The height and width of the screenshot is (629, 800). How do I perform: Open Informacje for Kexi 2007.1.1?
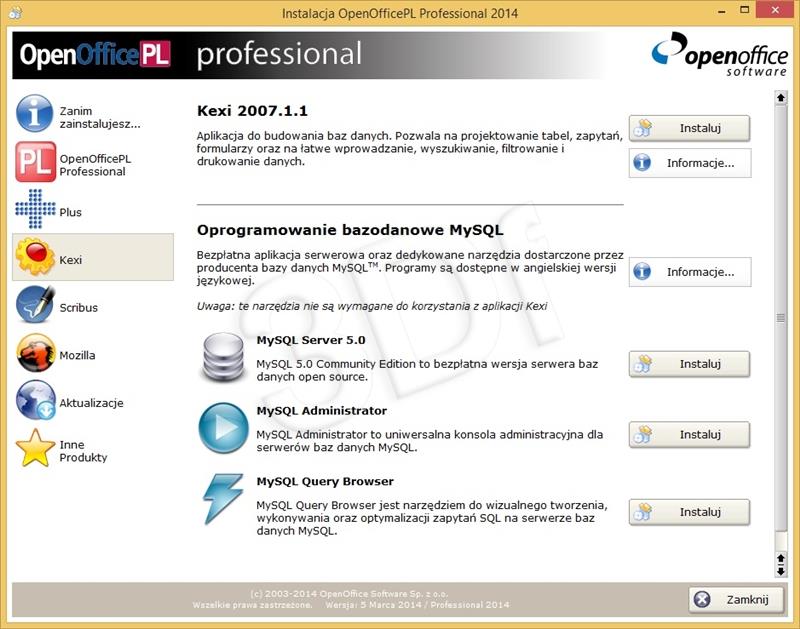690,163
